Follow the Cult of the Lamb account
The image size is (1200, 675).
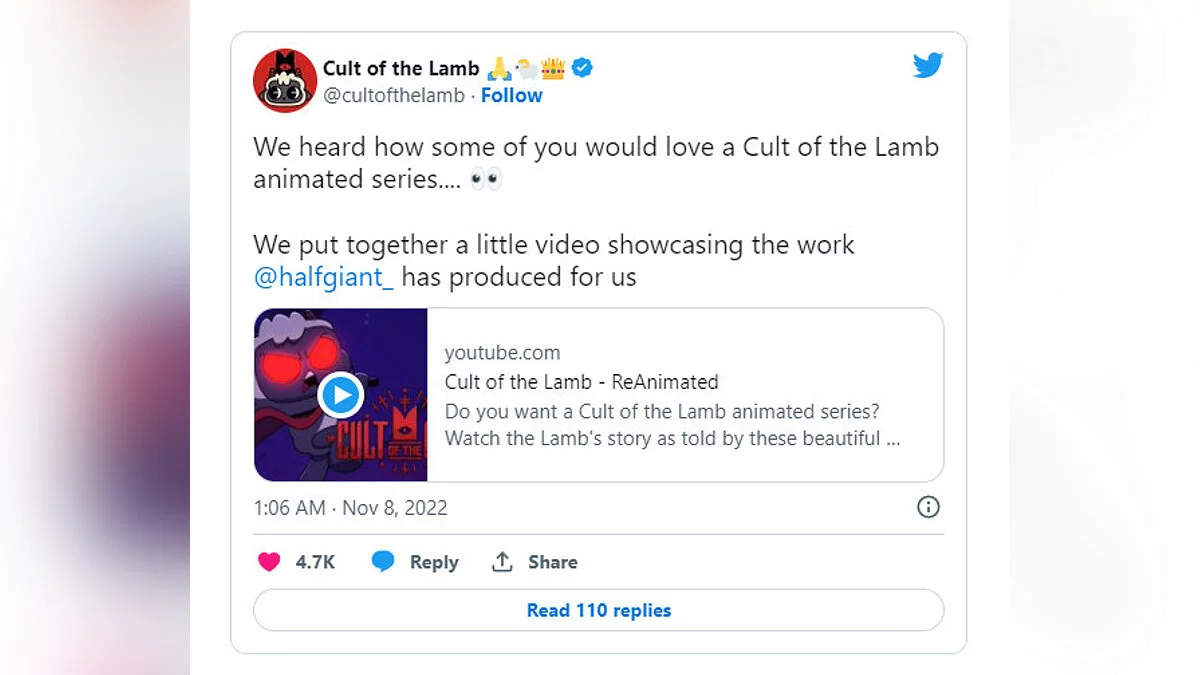512,96
